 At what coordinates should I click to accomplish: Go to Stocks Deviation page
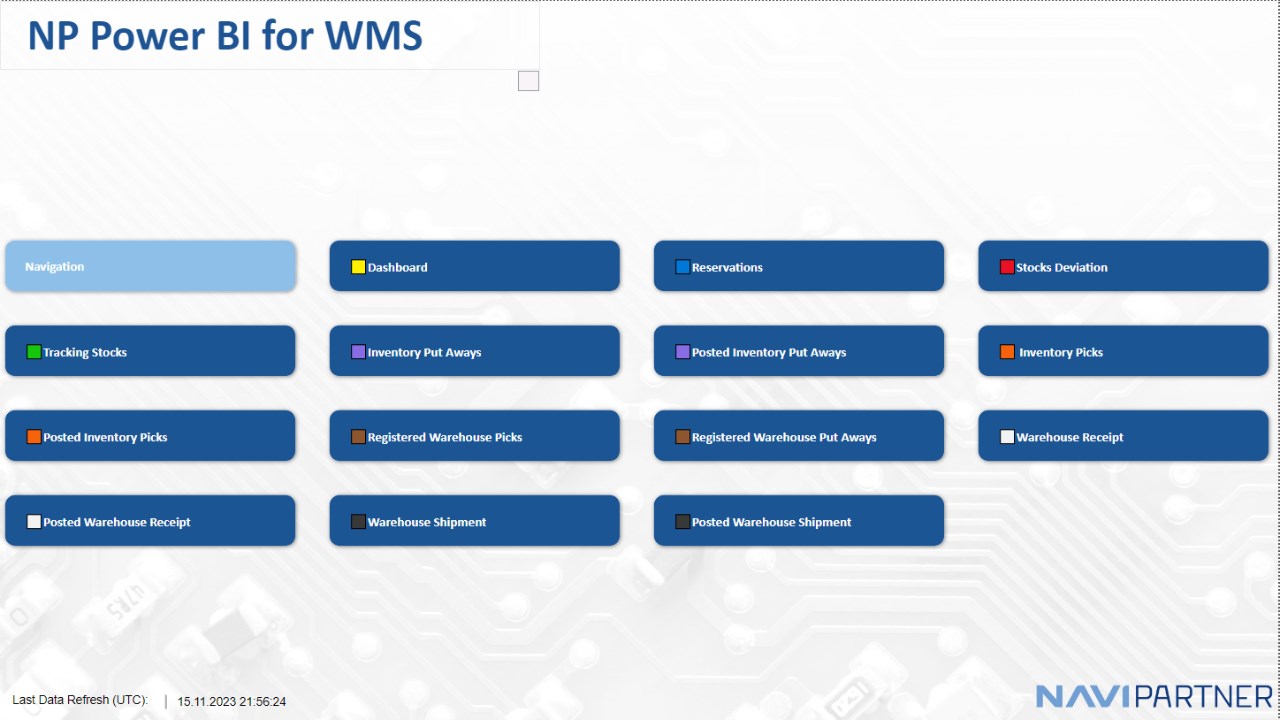[1123, 266]
